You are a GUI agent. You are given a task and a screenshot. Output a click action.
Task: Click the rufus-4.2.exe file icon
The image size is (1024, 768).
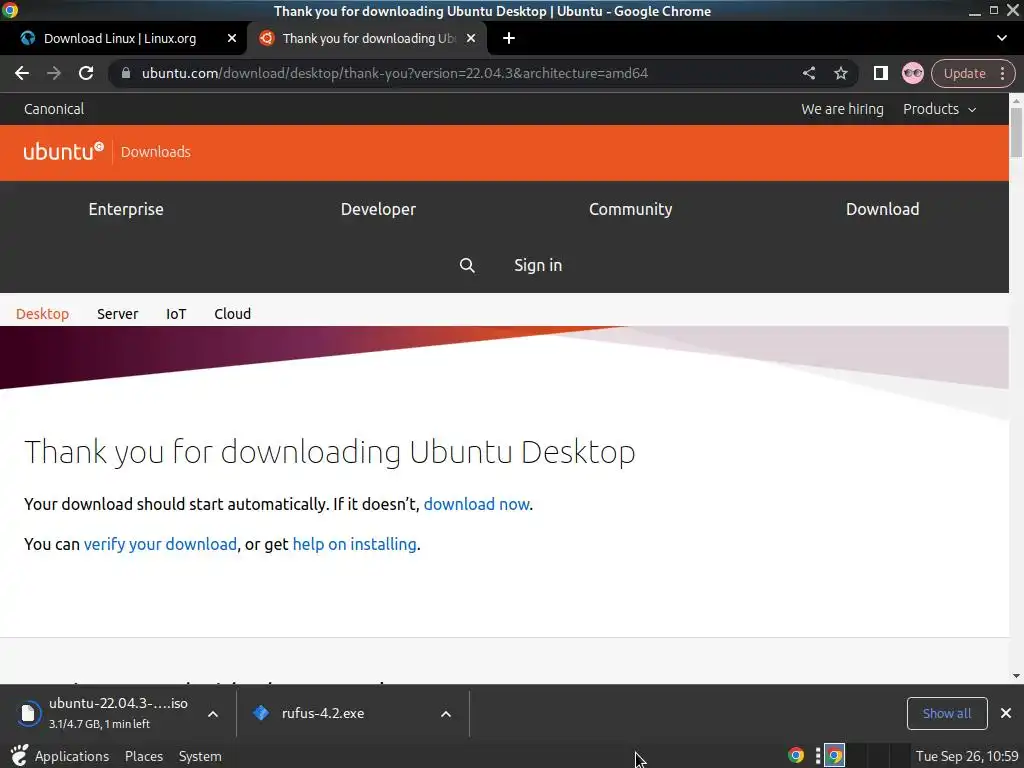pyautogui.click(x=261, y=712)
